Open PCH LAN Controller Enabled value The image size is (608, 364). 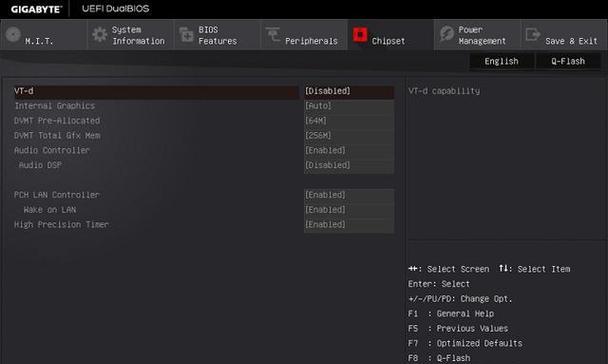[x=349, y=195]
